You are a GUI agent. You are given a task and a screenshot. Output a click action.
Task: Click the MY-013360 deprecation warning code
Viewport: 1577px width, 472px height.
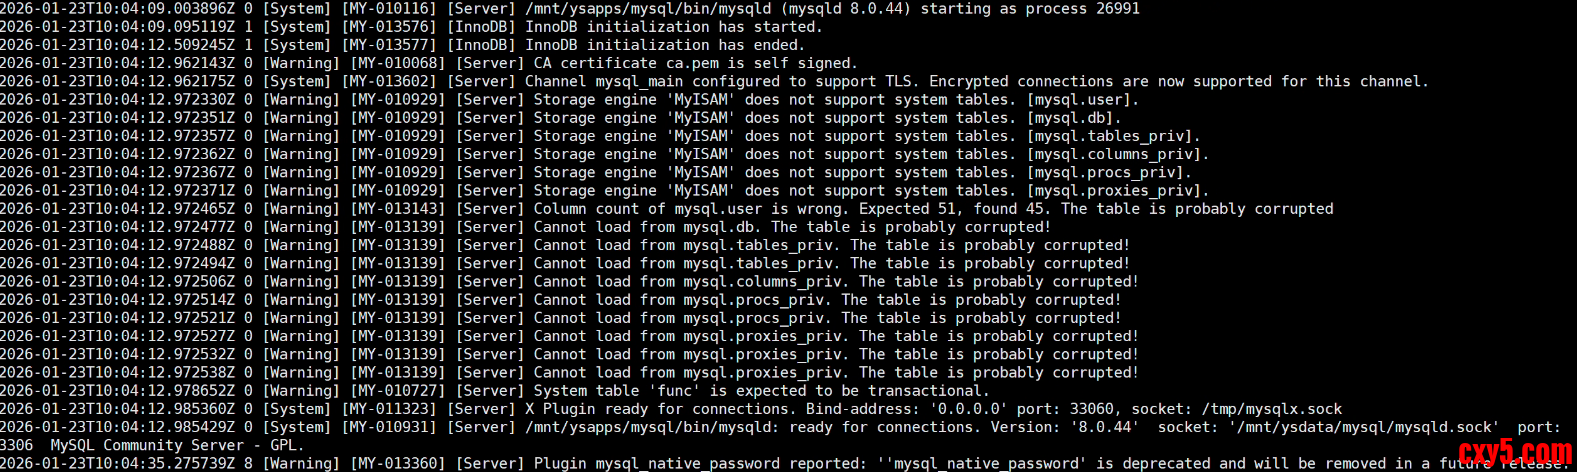click(396, 464)
